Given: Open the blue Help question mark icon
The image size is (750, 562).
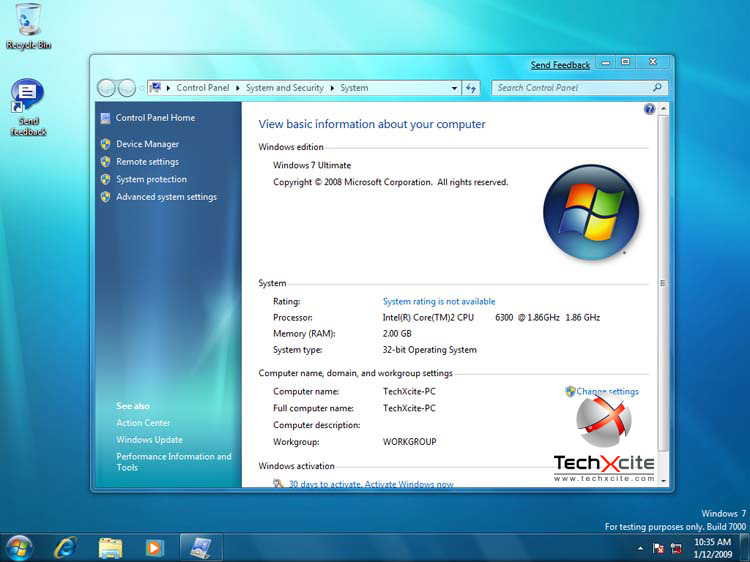Looking at the screenshot, I should click(649, 109).
